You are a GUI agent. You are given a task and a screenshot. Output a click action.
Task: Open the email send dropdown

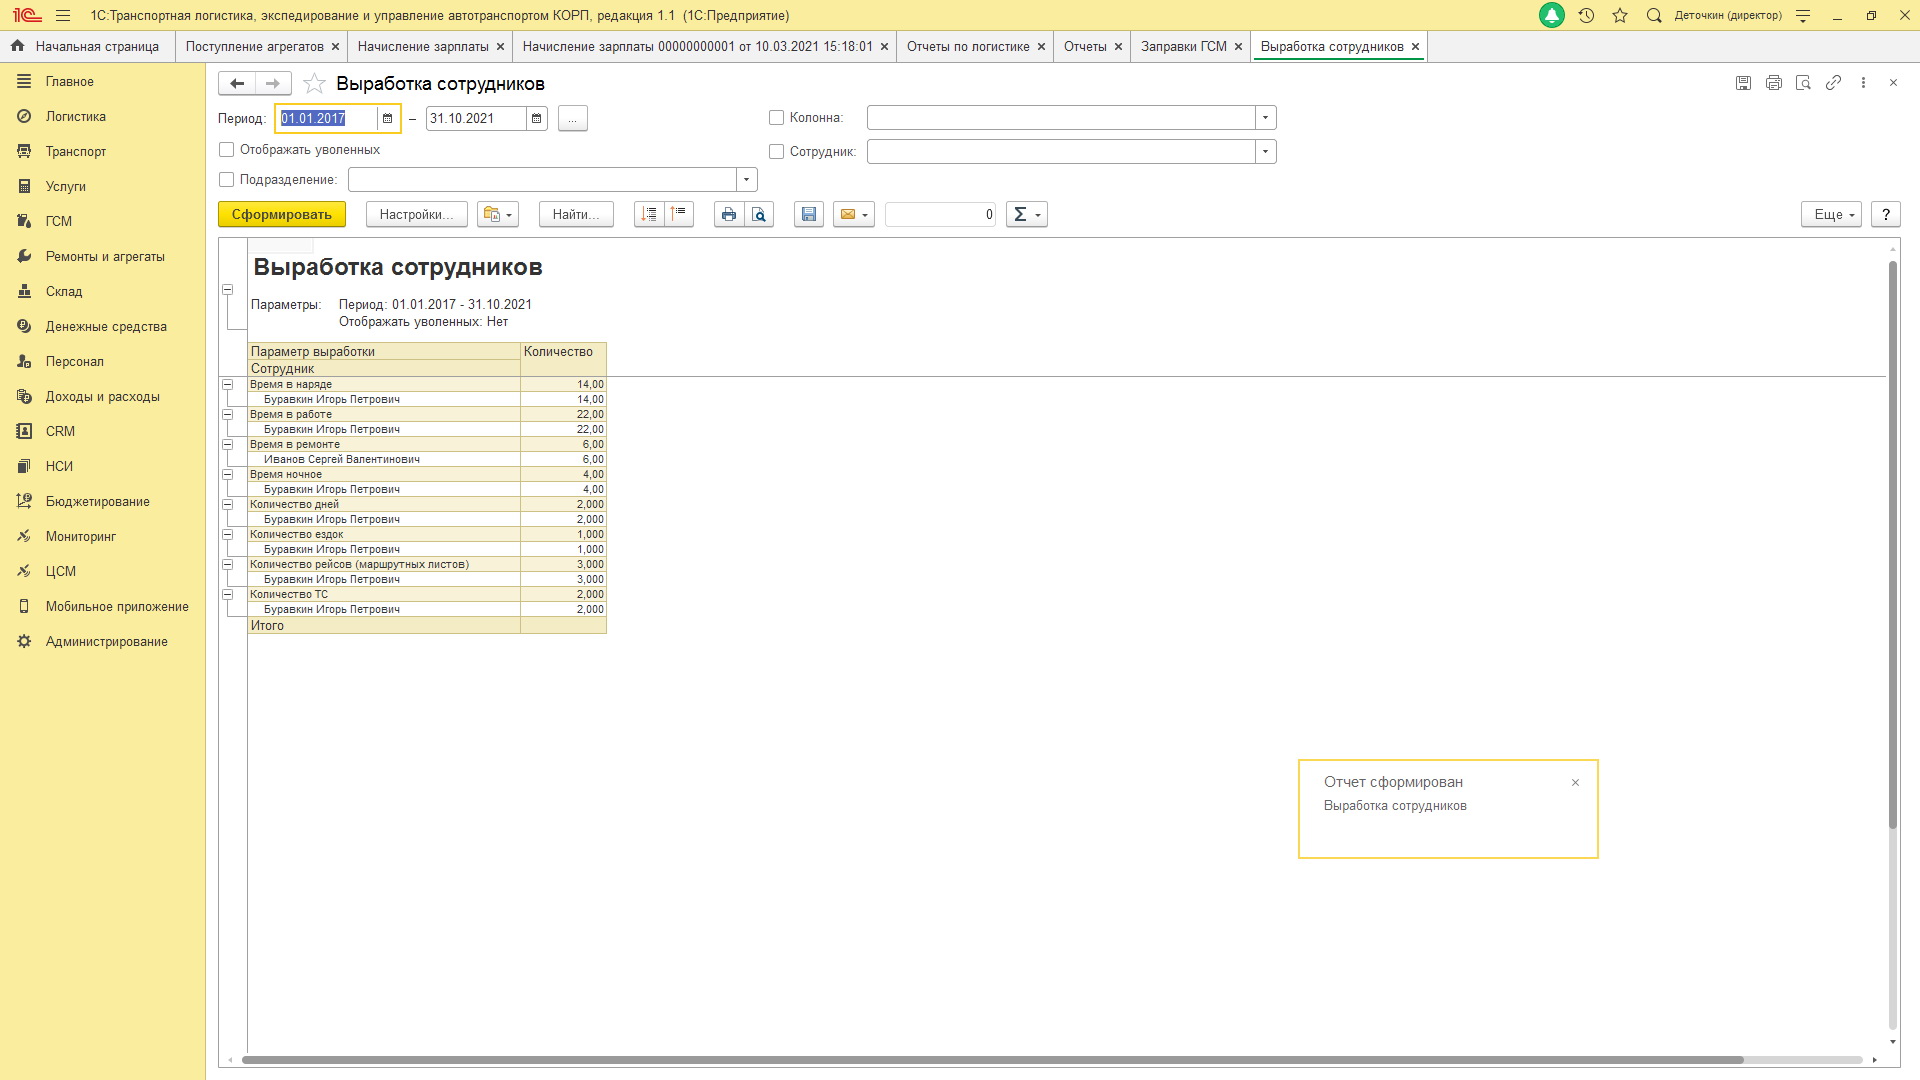point(854,214)
